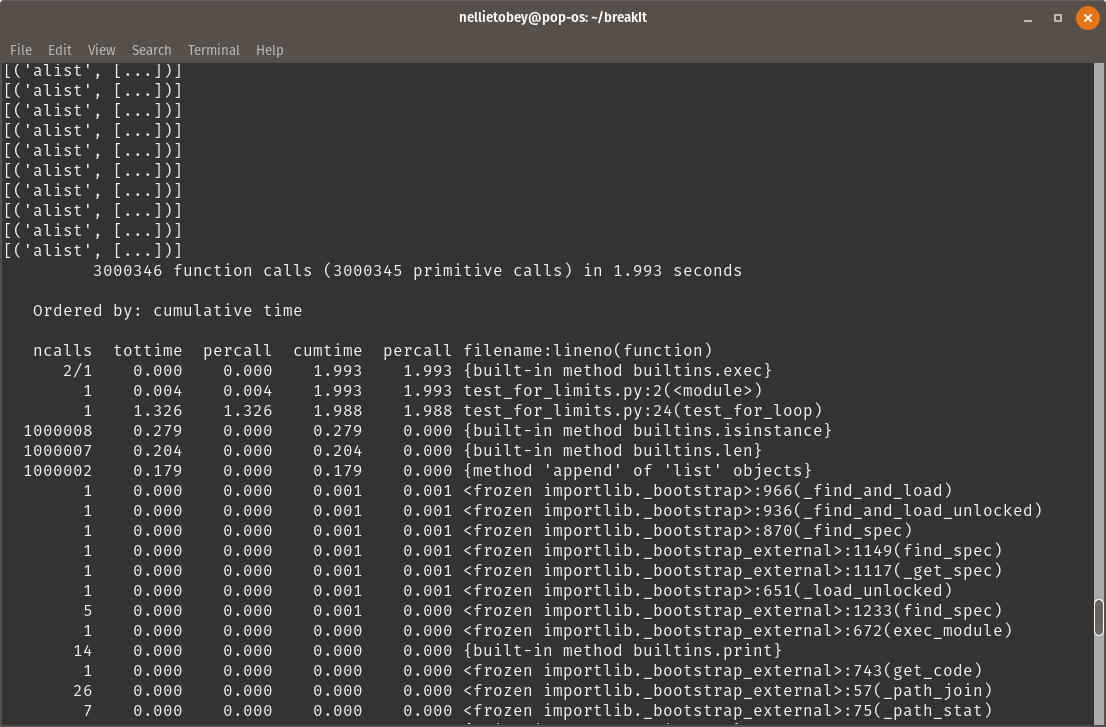Open the Search menu
Viewport: 1106px width, 727px height.
[151, 50]
